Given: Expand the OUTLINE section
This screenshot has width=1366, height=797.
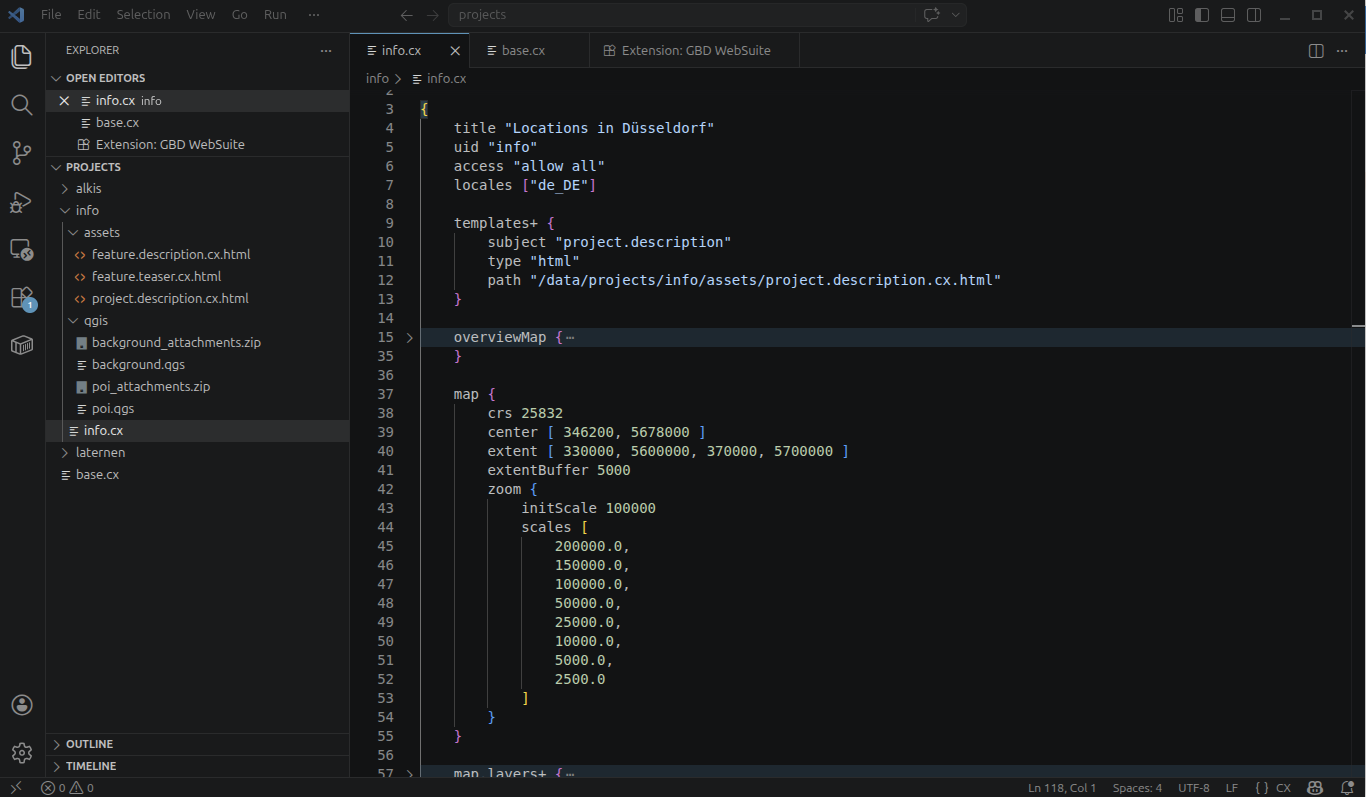Looking at the screenshot, I should coord(89,744).
